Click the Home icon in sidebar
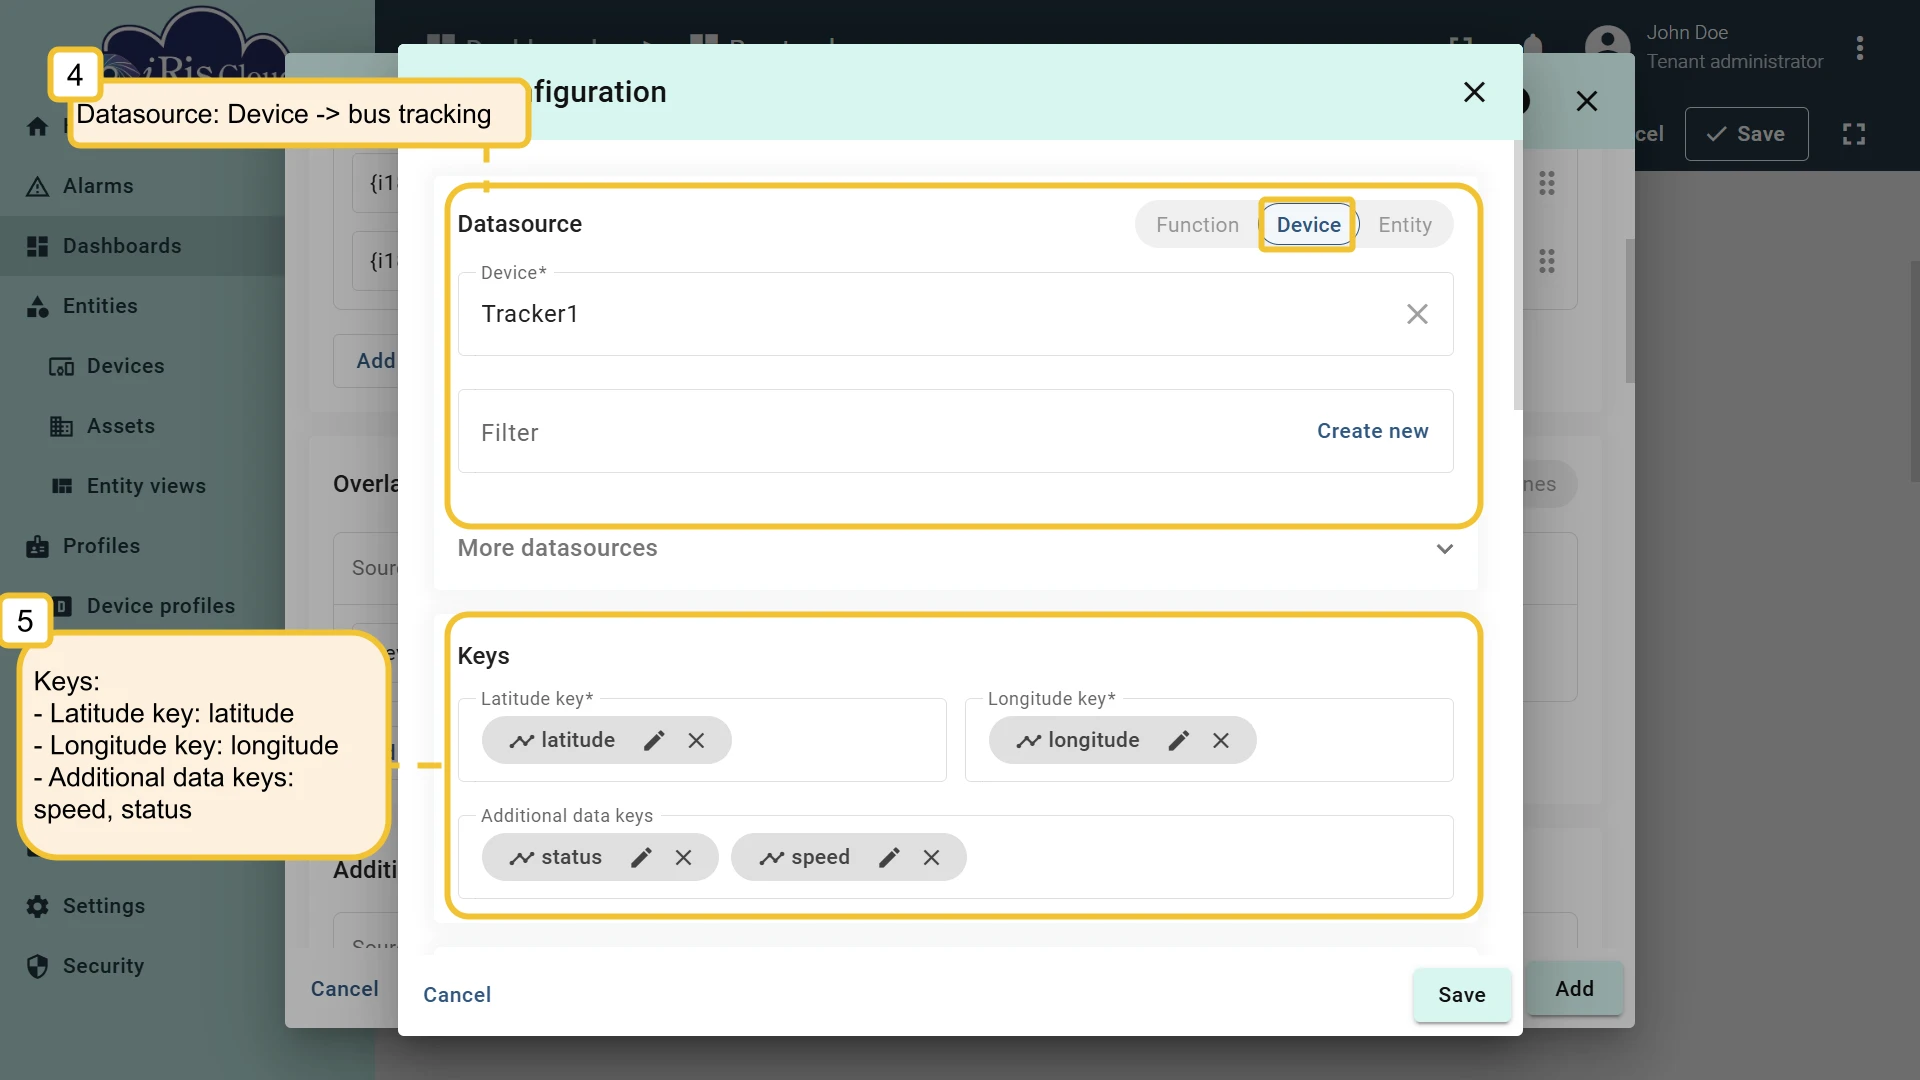The width and height of the screenshot is (1920, 1080). (37, 126)
